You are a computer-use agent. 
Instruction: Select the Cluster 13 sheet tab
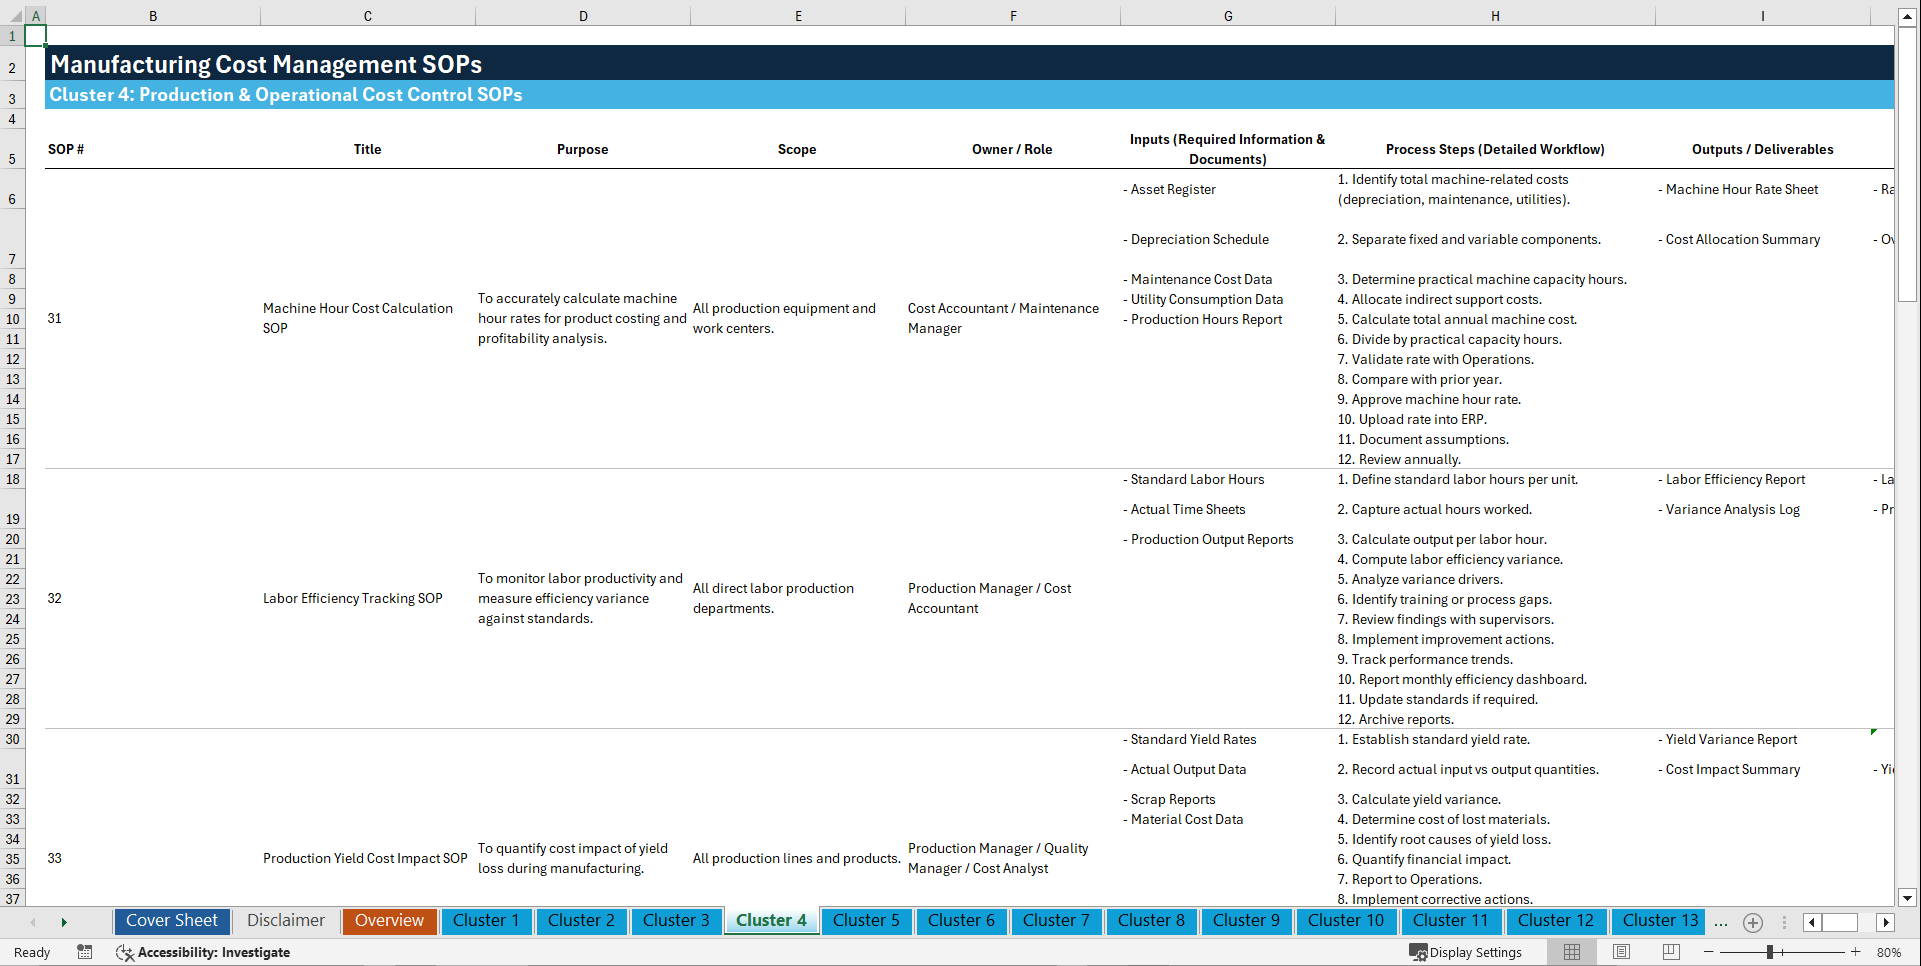pos(1657,920)
